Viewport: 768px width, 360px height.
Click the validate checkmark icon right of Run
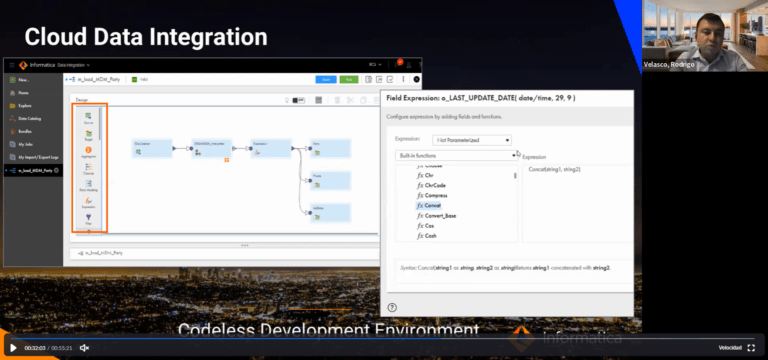tap(390, 79)
